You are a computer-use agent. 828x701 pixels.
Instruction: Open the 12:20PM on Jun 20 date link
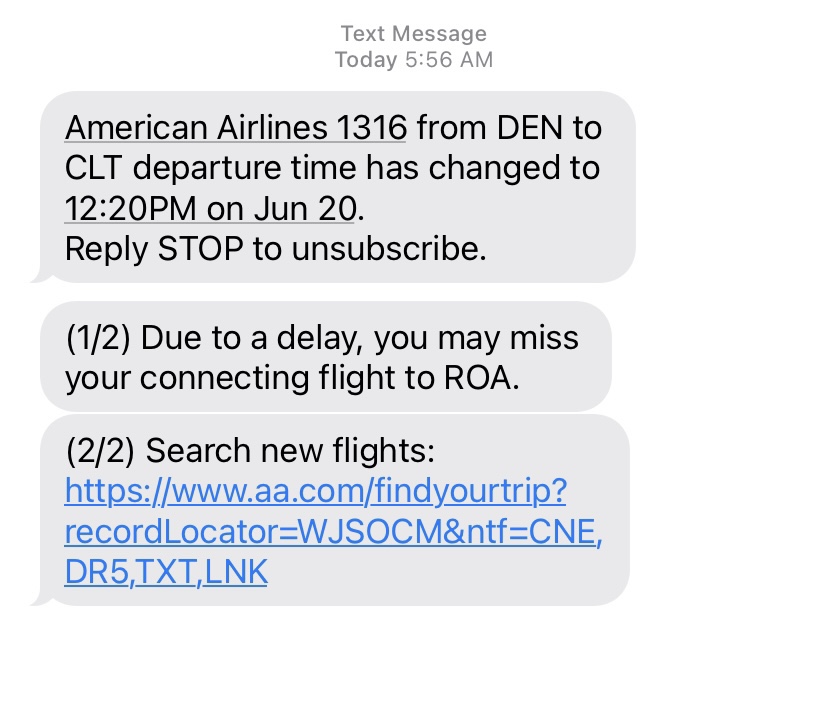(x=211, y=208)
